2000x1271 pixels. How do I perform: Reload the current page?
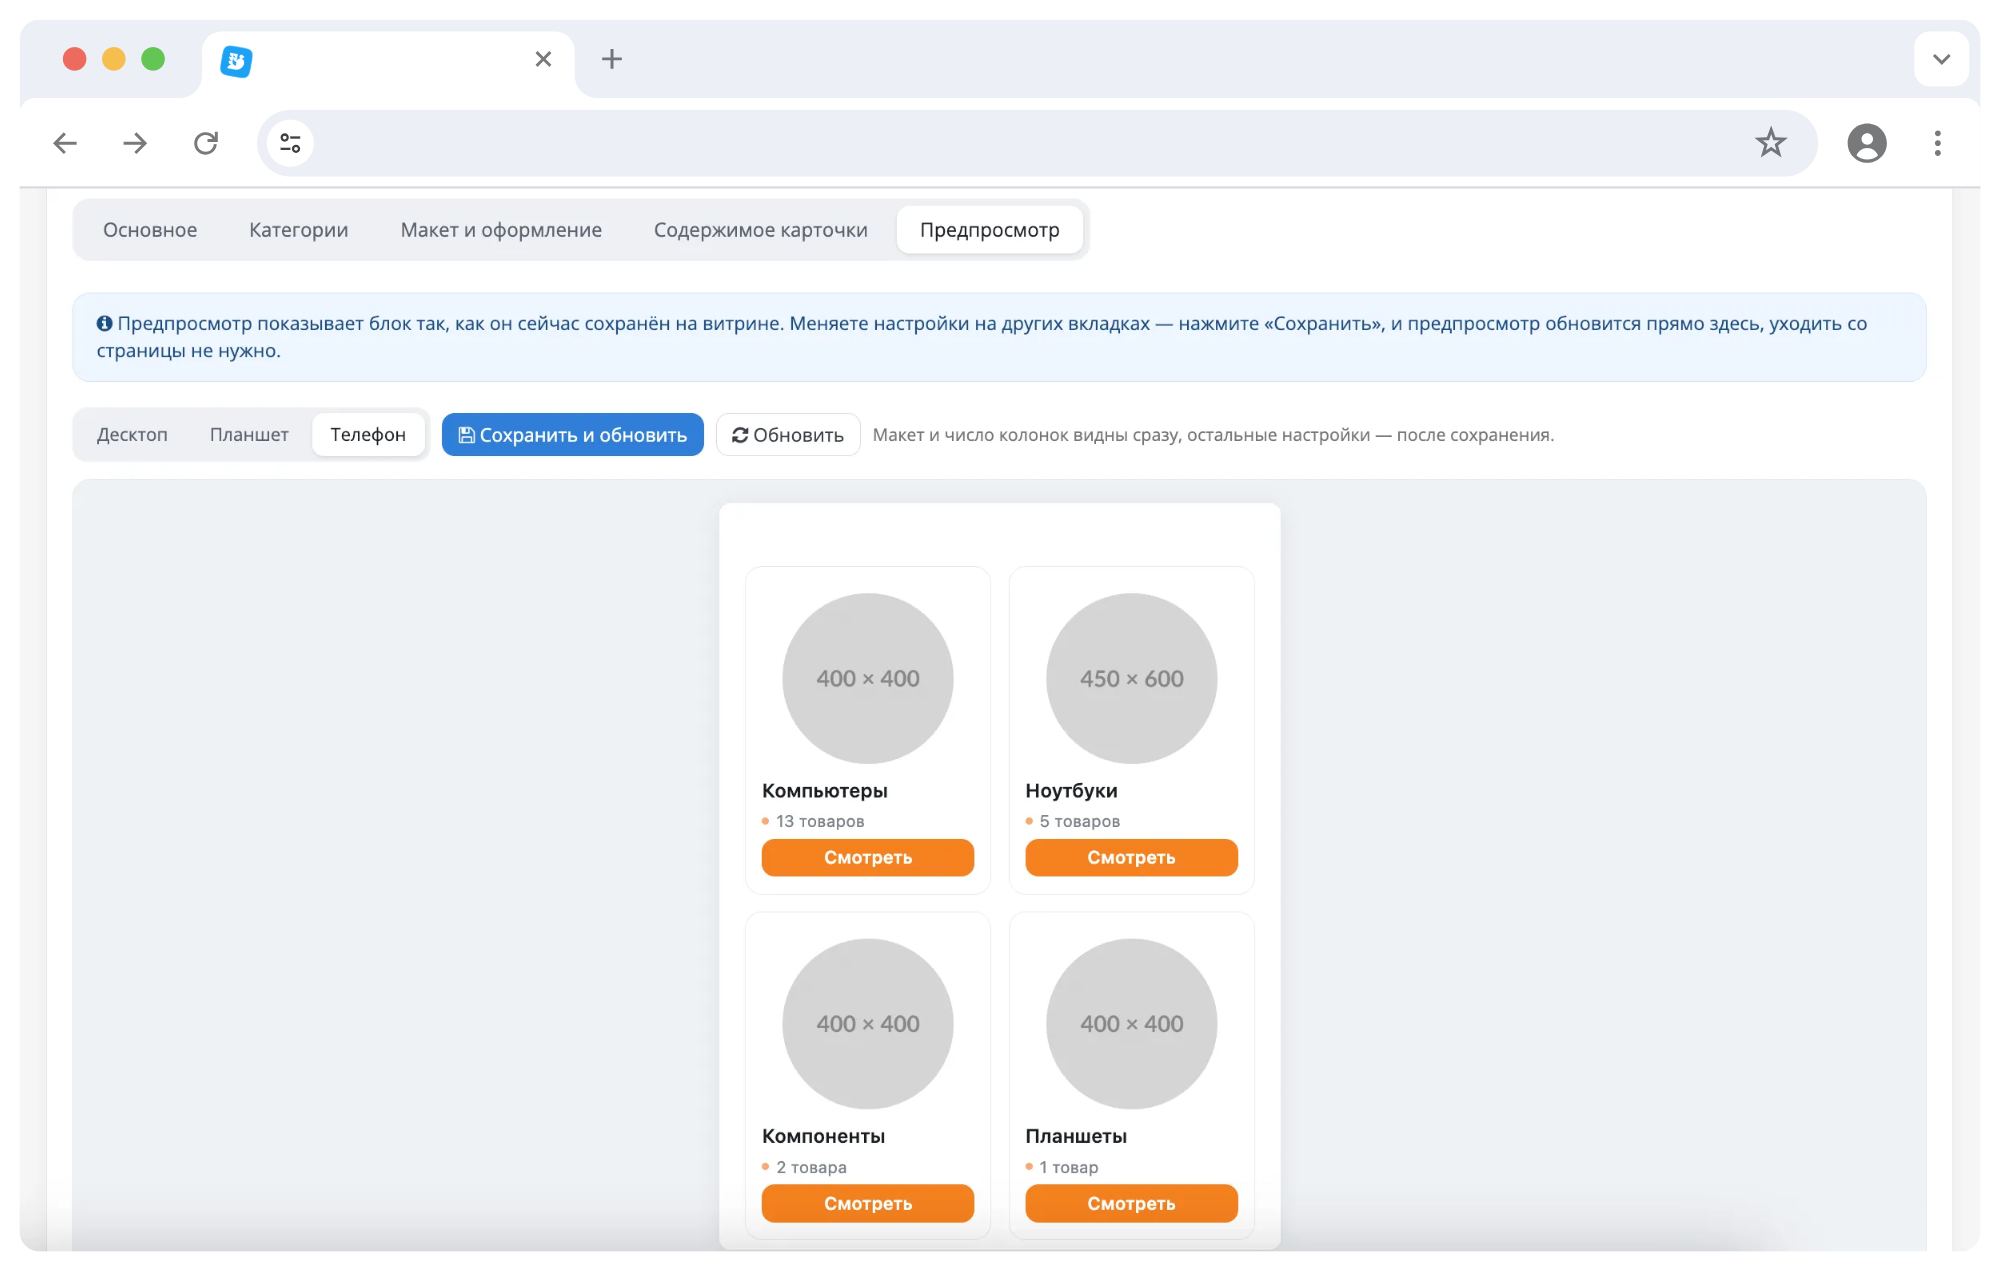(206, 143)
